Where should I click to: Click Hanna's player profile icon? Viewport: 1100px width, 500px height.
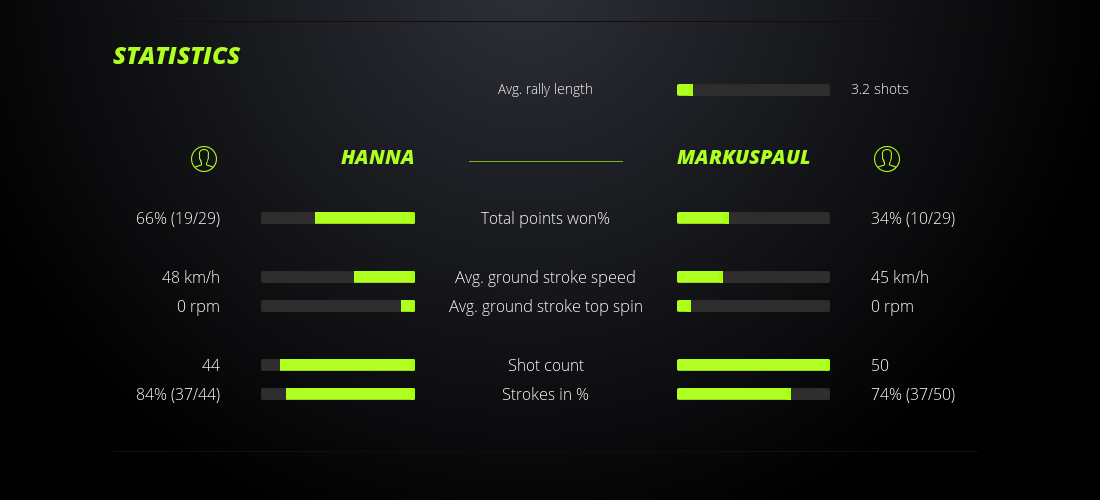coord(204,158)
